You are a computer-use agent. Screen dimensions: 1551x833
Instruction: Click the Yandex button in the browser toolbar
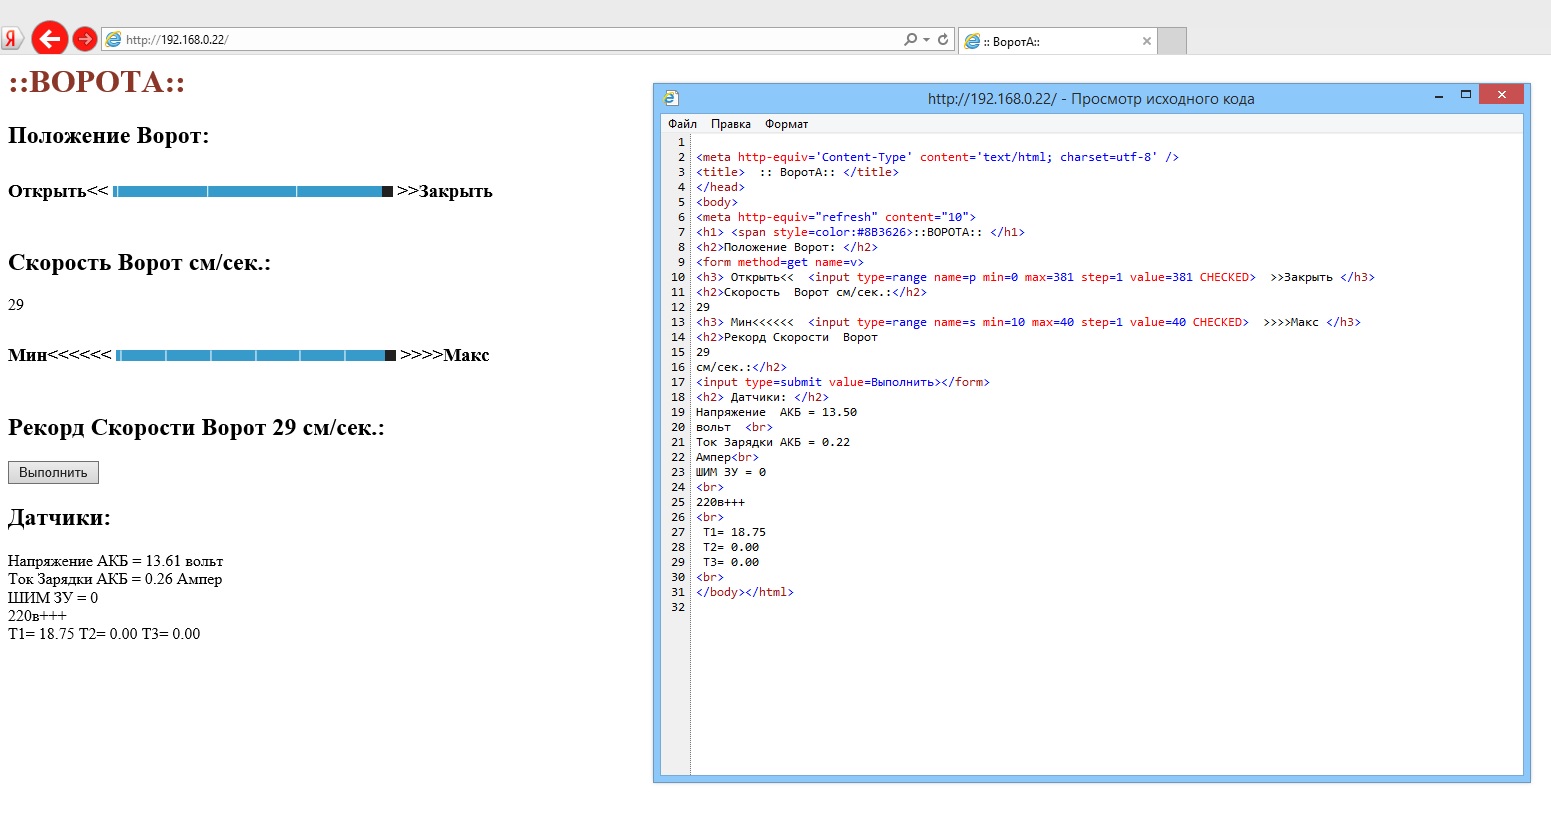(11, 39)
